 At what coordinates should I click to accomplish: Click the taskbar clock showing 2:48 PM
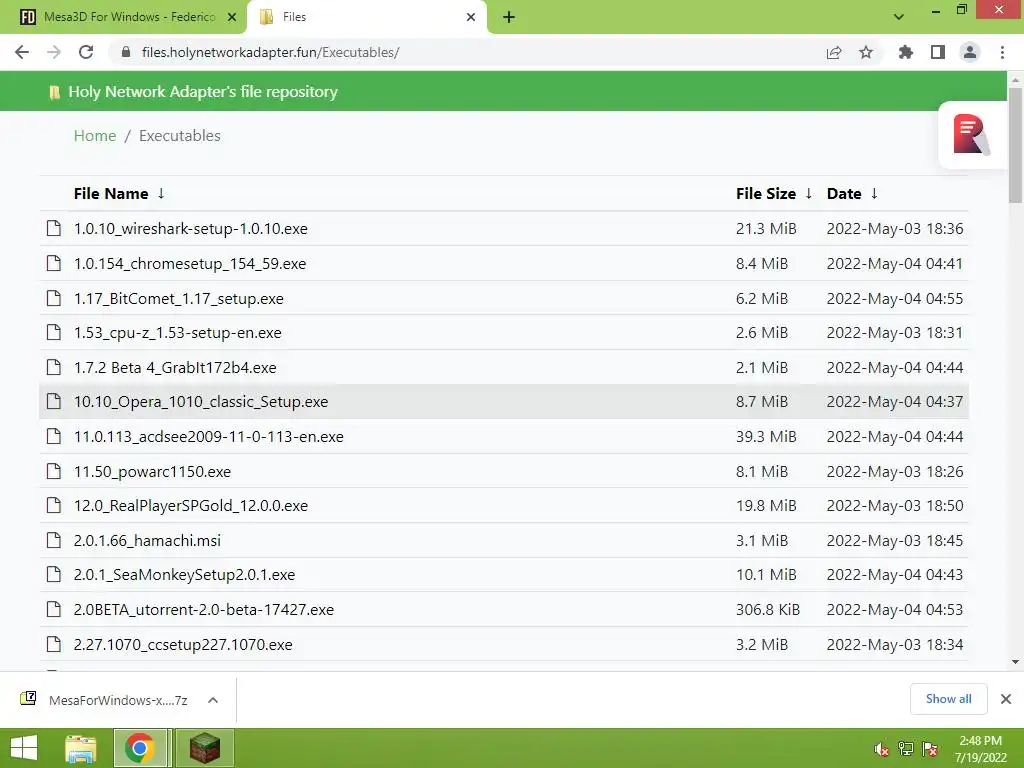pyautogui.click(x=980, y=741)
